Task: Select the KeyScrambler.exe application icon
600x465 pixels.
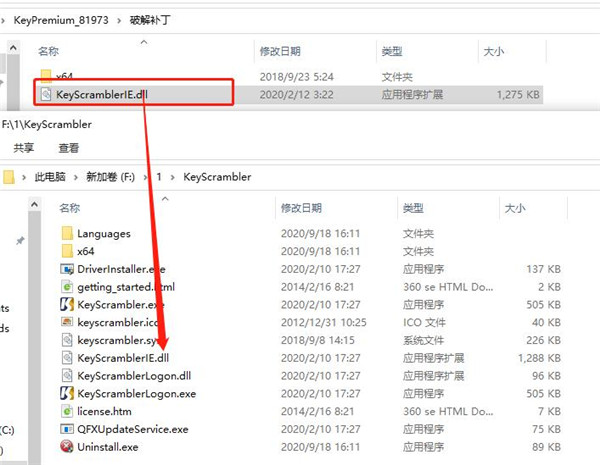Action: point(67,305)
